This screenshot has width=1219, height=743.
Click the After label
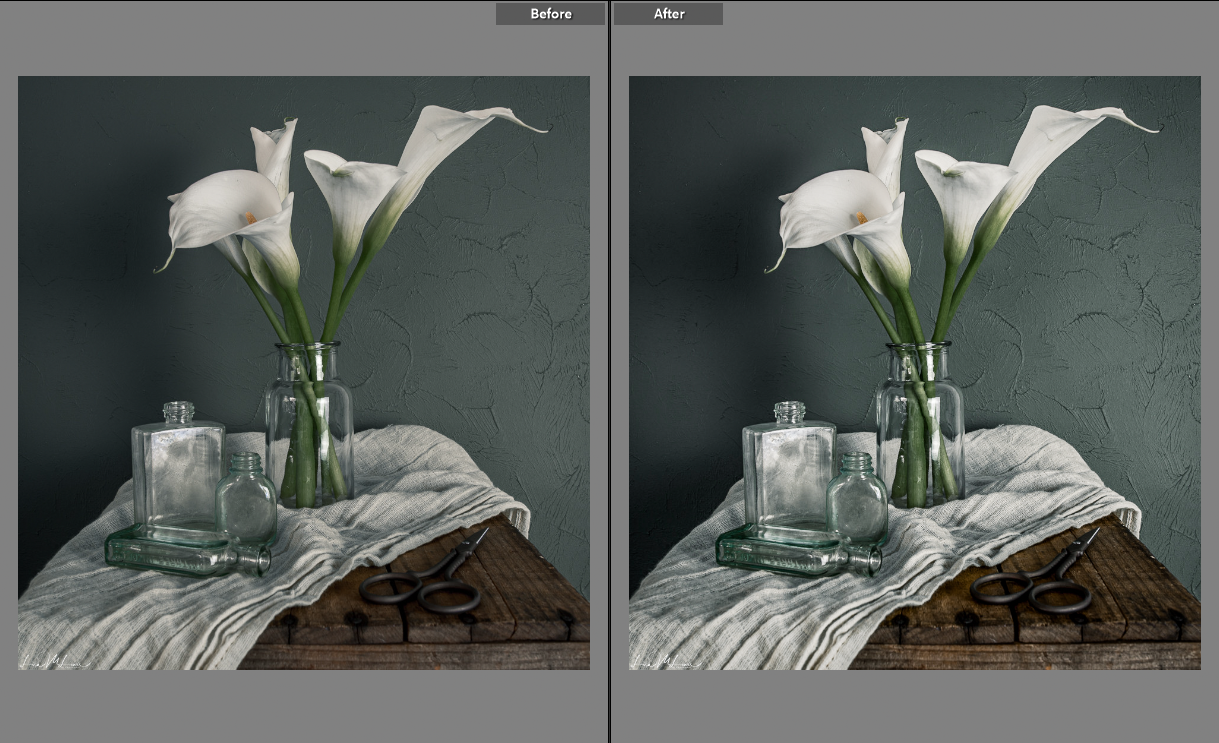[x=668, y=14]
